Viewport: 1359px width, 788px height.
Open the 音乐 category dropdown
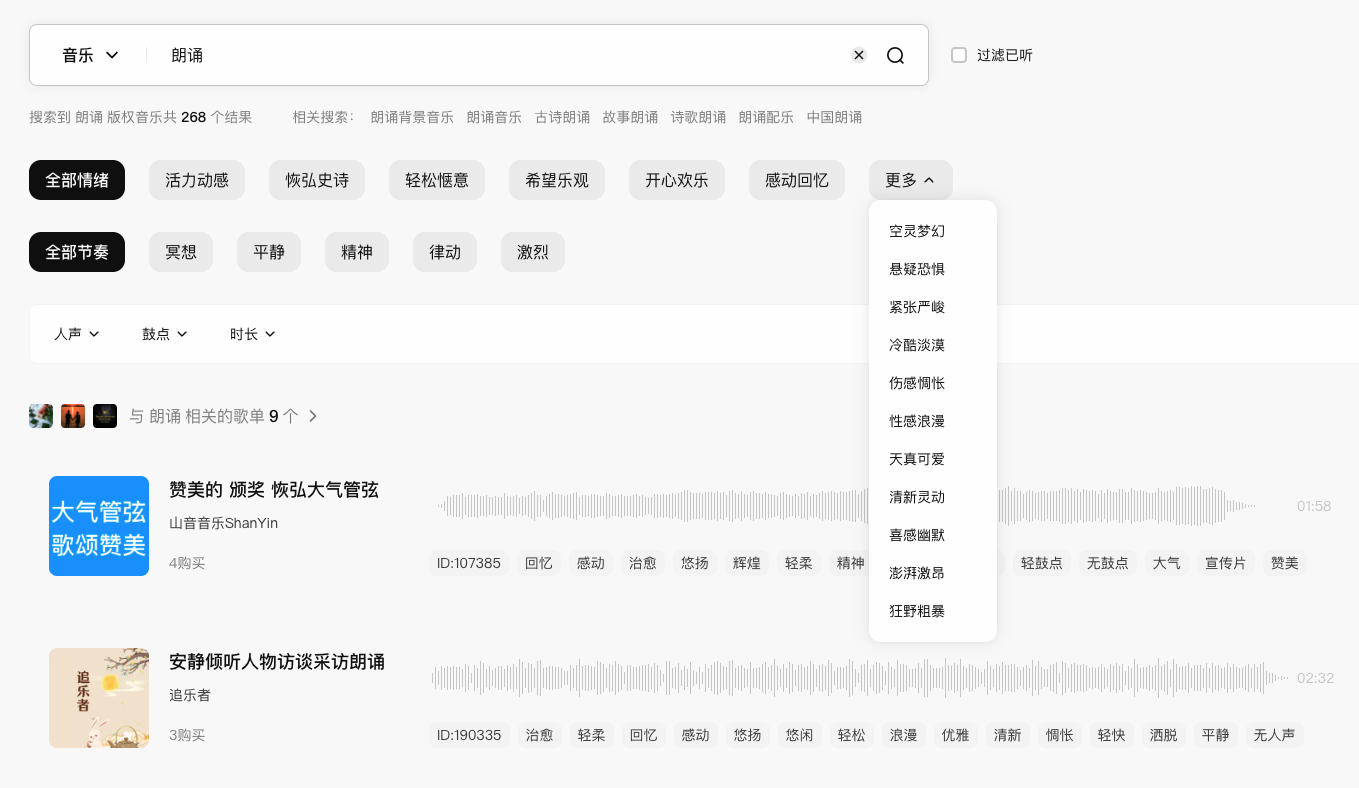(x=90, y=55)
